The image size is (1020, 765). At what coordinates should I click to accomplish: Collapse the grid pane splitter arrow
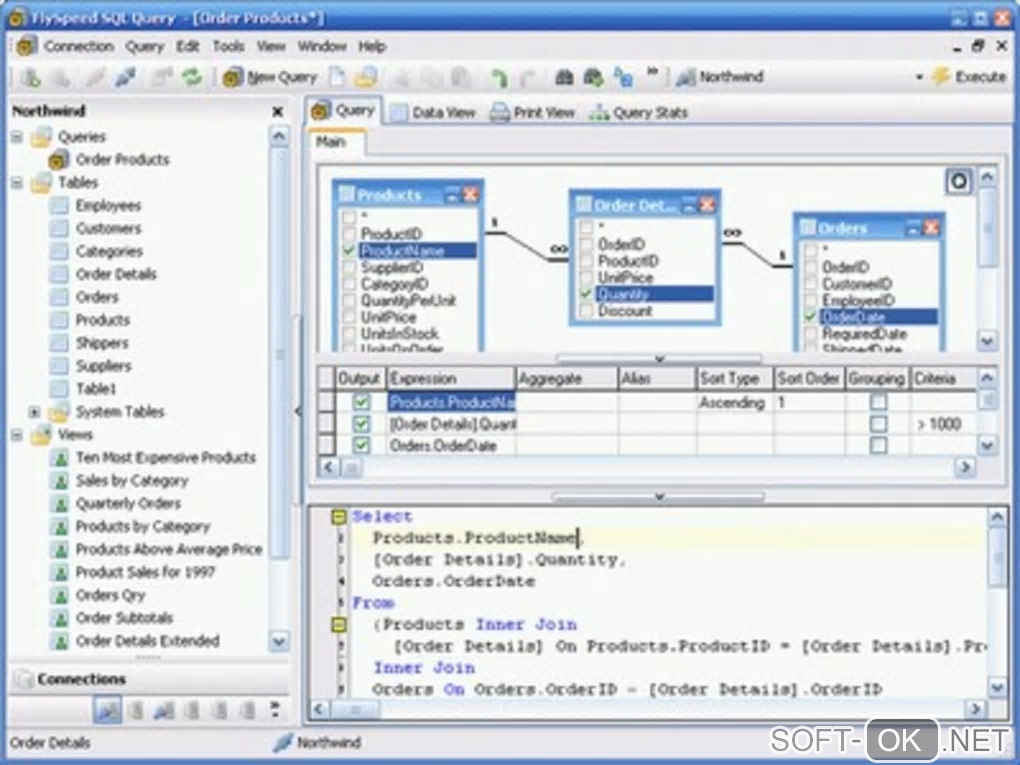click(x=659, y=497)
